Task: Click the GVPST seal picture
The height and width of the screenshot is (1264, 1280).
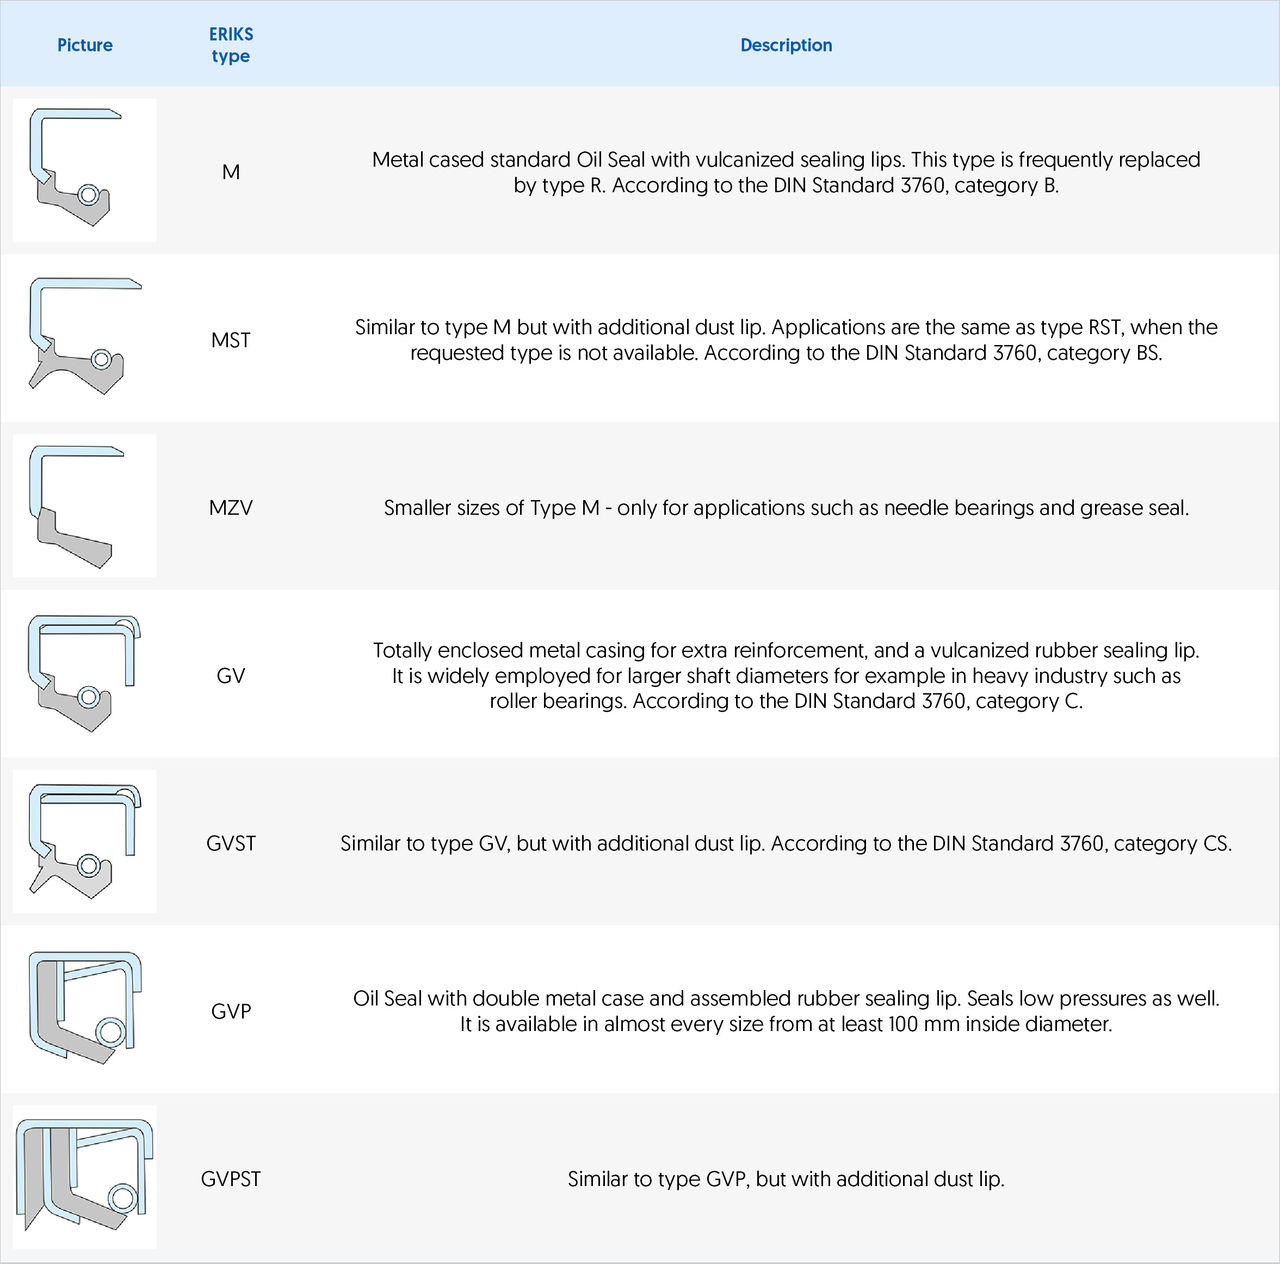Action: [84, 1177]
